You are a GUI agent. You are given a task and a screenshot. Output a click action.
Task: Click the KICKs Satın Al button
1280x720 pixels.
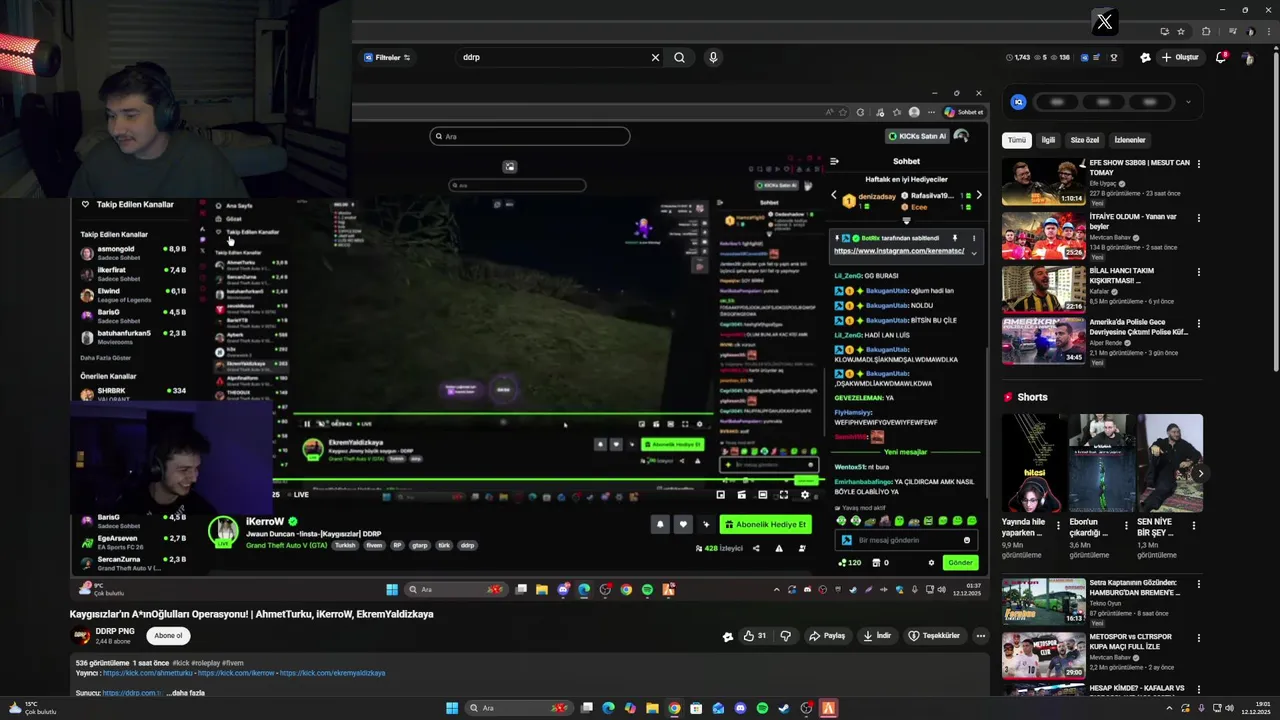pyautogui.click(x=917, y=136)
